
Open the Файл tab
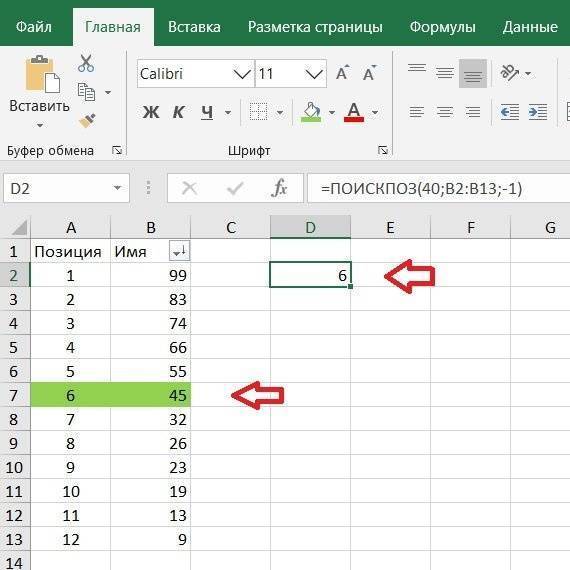(34, 27)
